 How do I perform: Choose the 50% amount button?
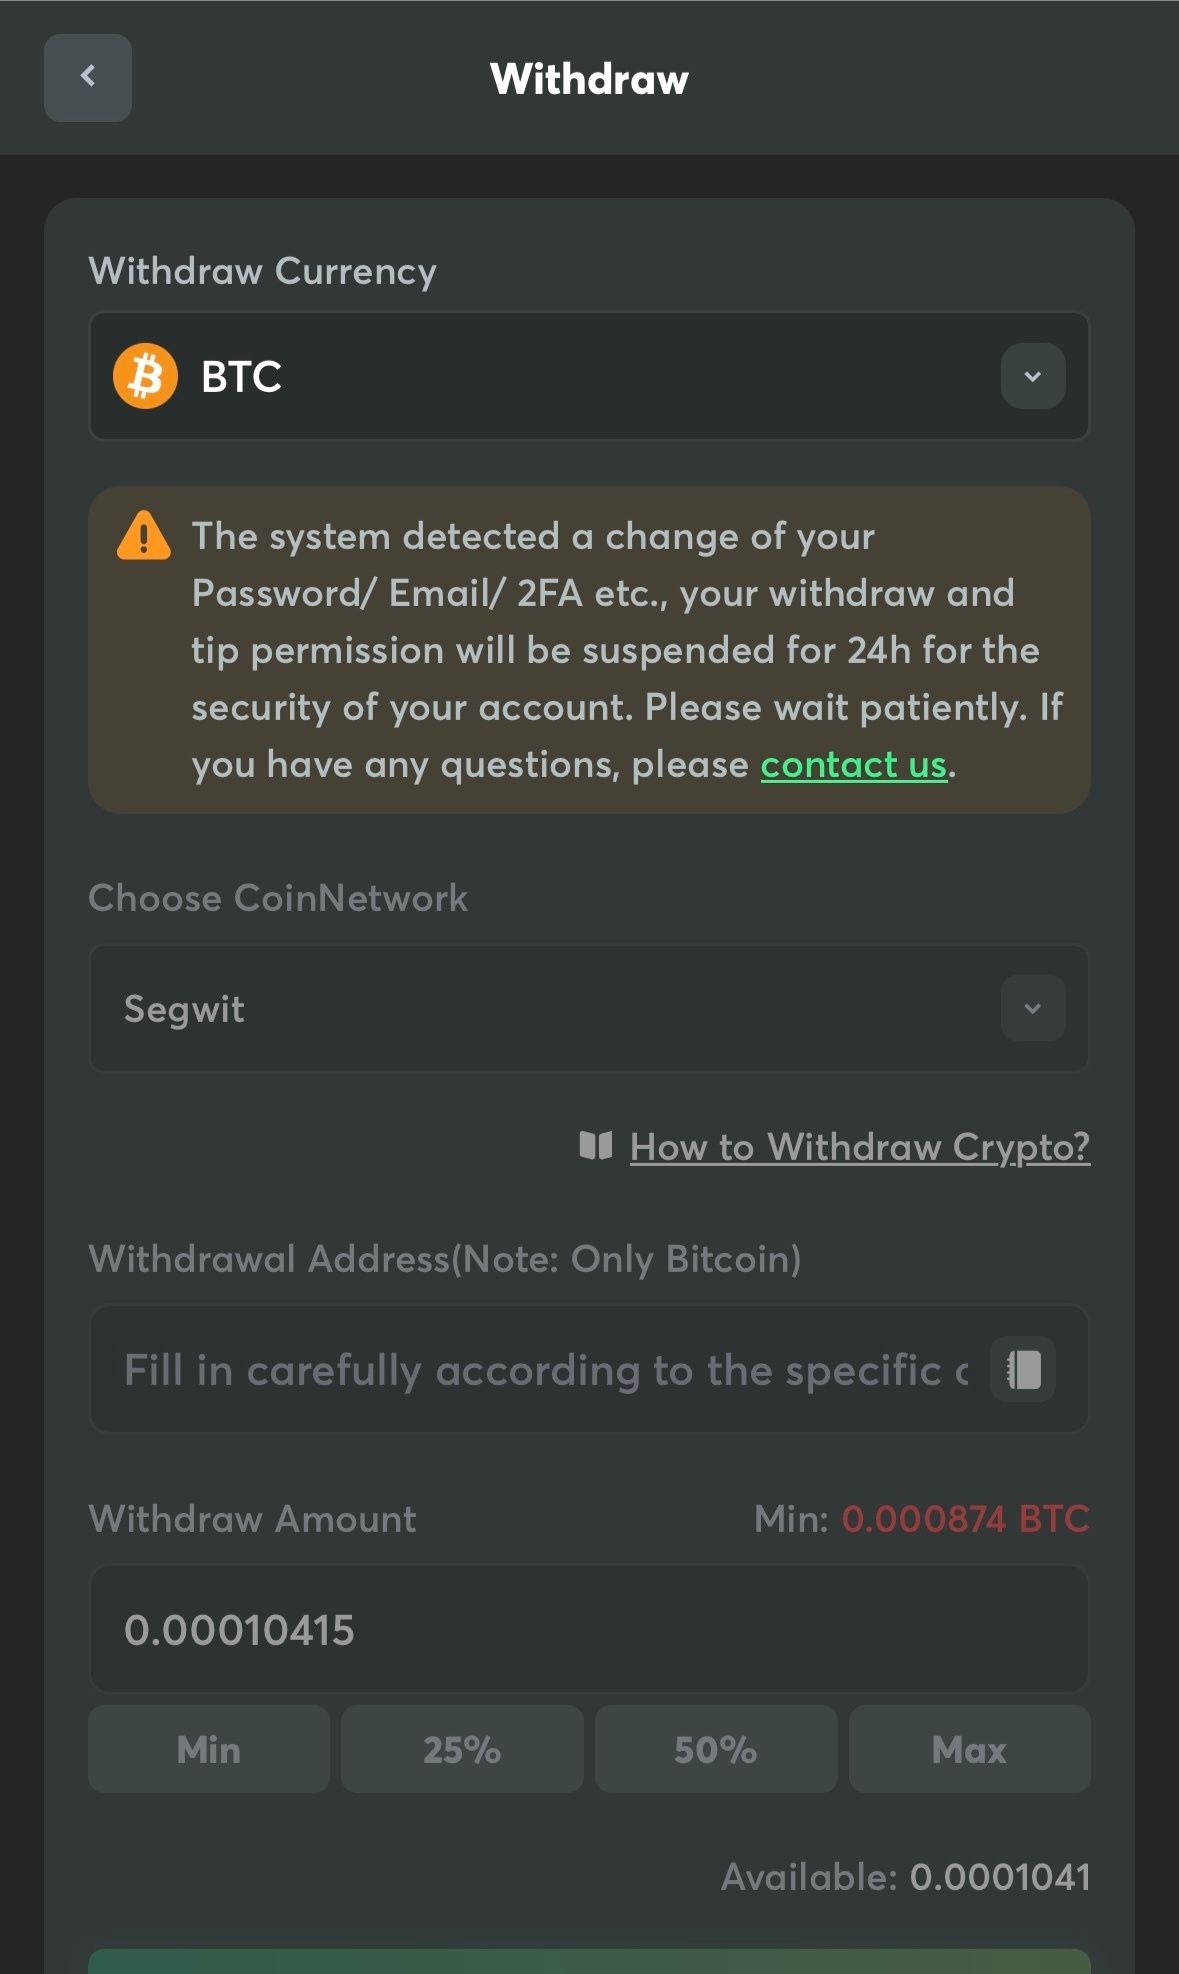(x=715, y=1750)
